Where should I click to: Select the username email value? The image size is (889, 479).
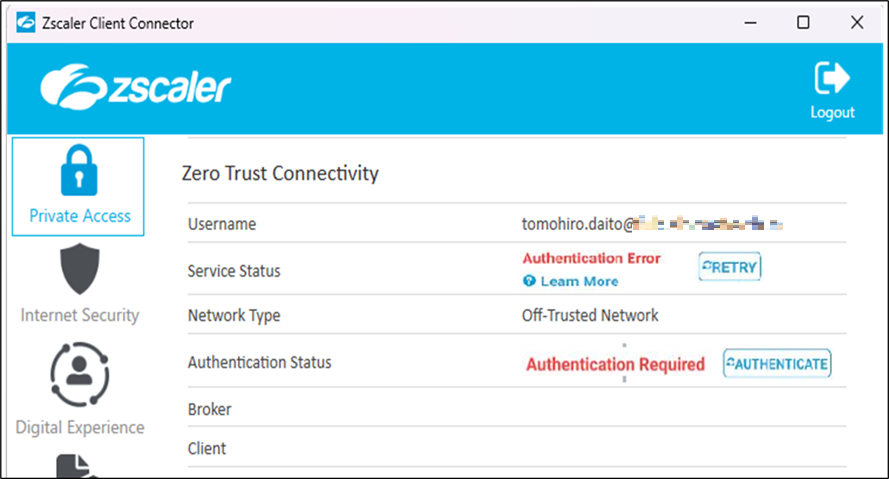point(651,224)
